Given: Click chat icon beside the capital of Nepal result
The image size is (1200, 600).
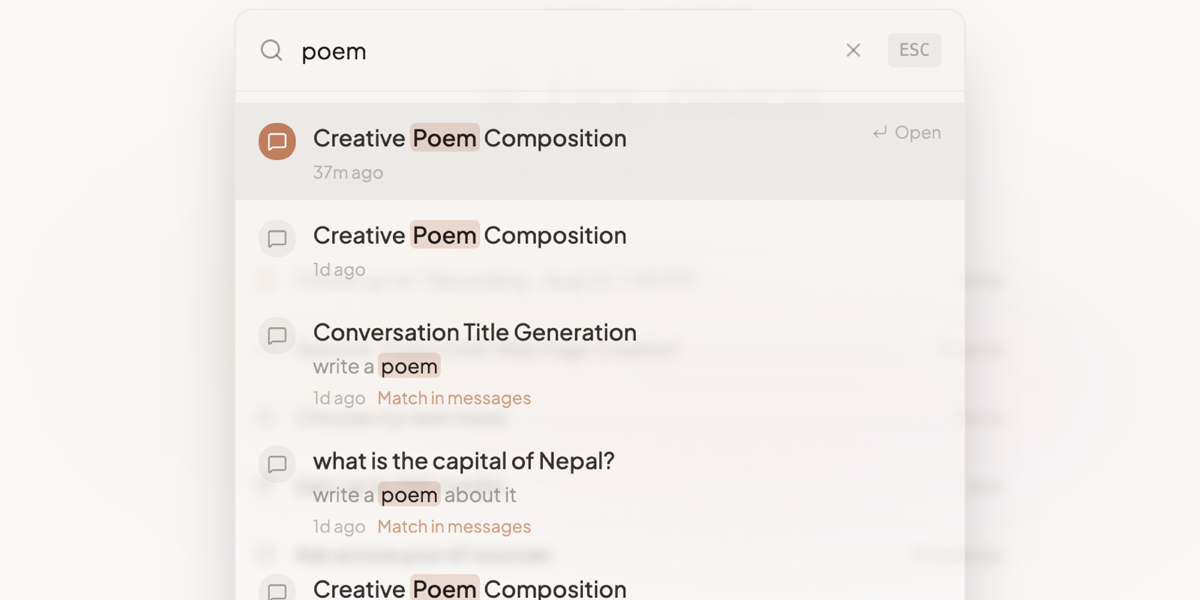Looking at the screenshot, I should (277, 464).
